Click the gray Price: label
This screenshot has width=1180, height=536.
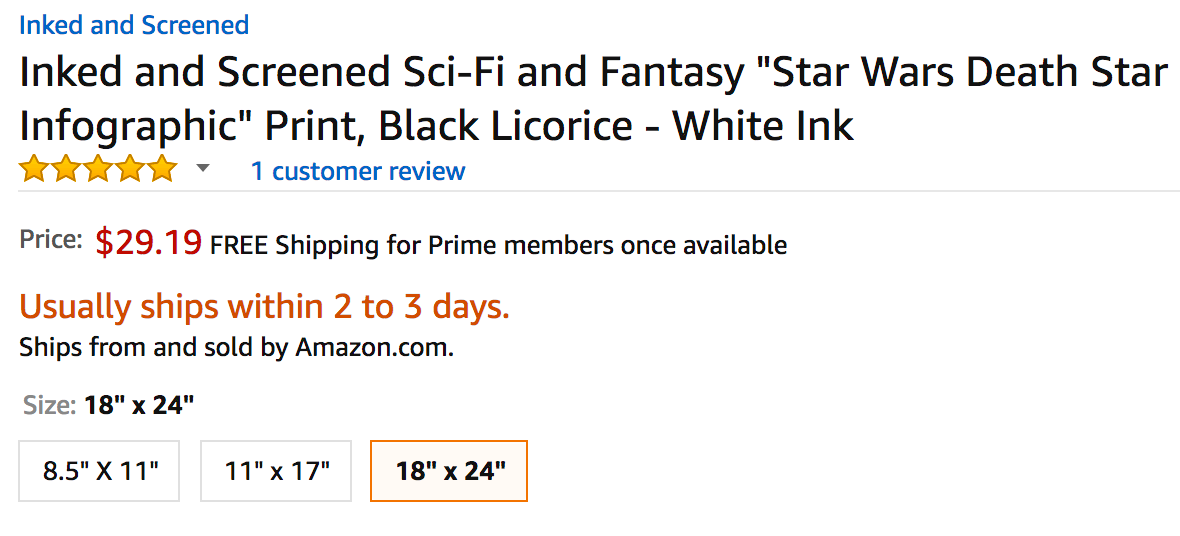point(51,240)
